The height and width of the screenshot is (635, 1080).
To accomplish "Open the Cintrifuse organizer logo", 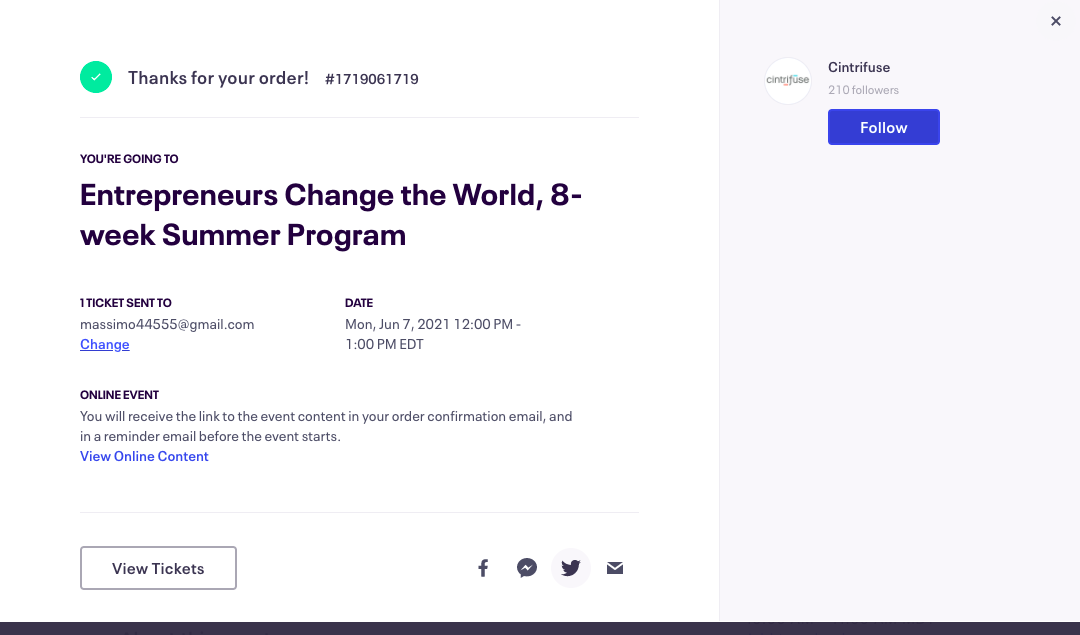I will point(788,81).
